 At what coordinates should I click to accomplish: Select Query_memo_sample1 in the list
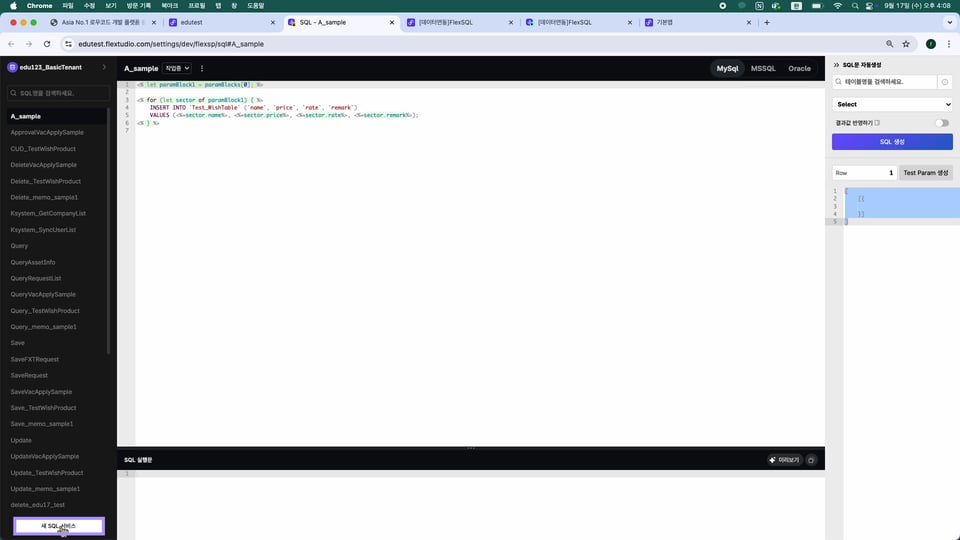click(43, 326)
